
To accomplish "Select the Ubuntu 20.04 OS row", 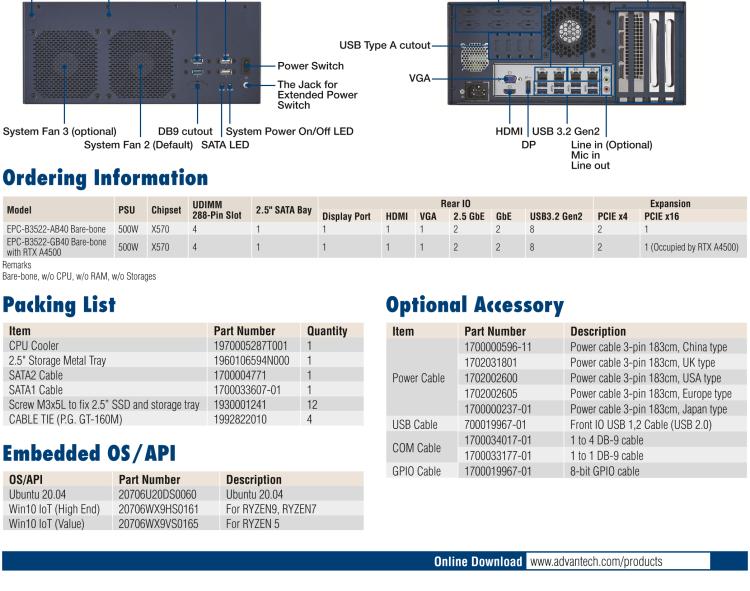I will click(38, 494).
